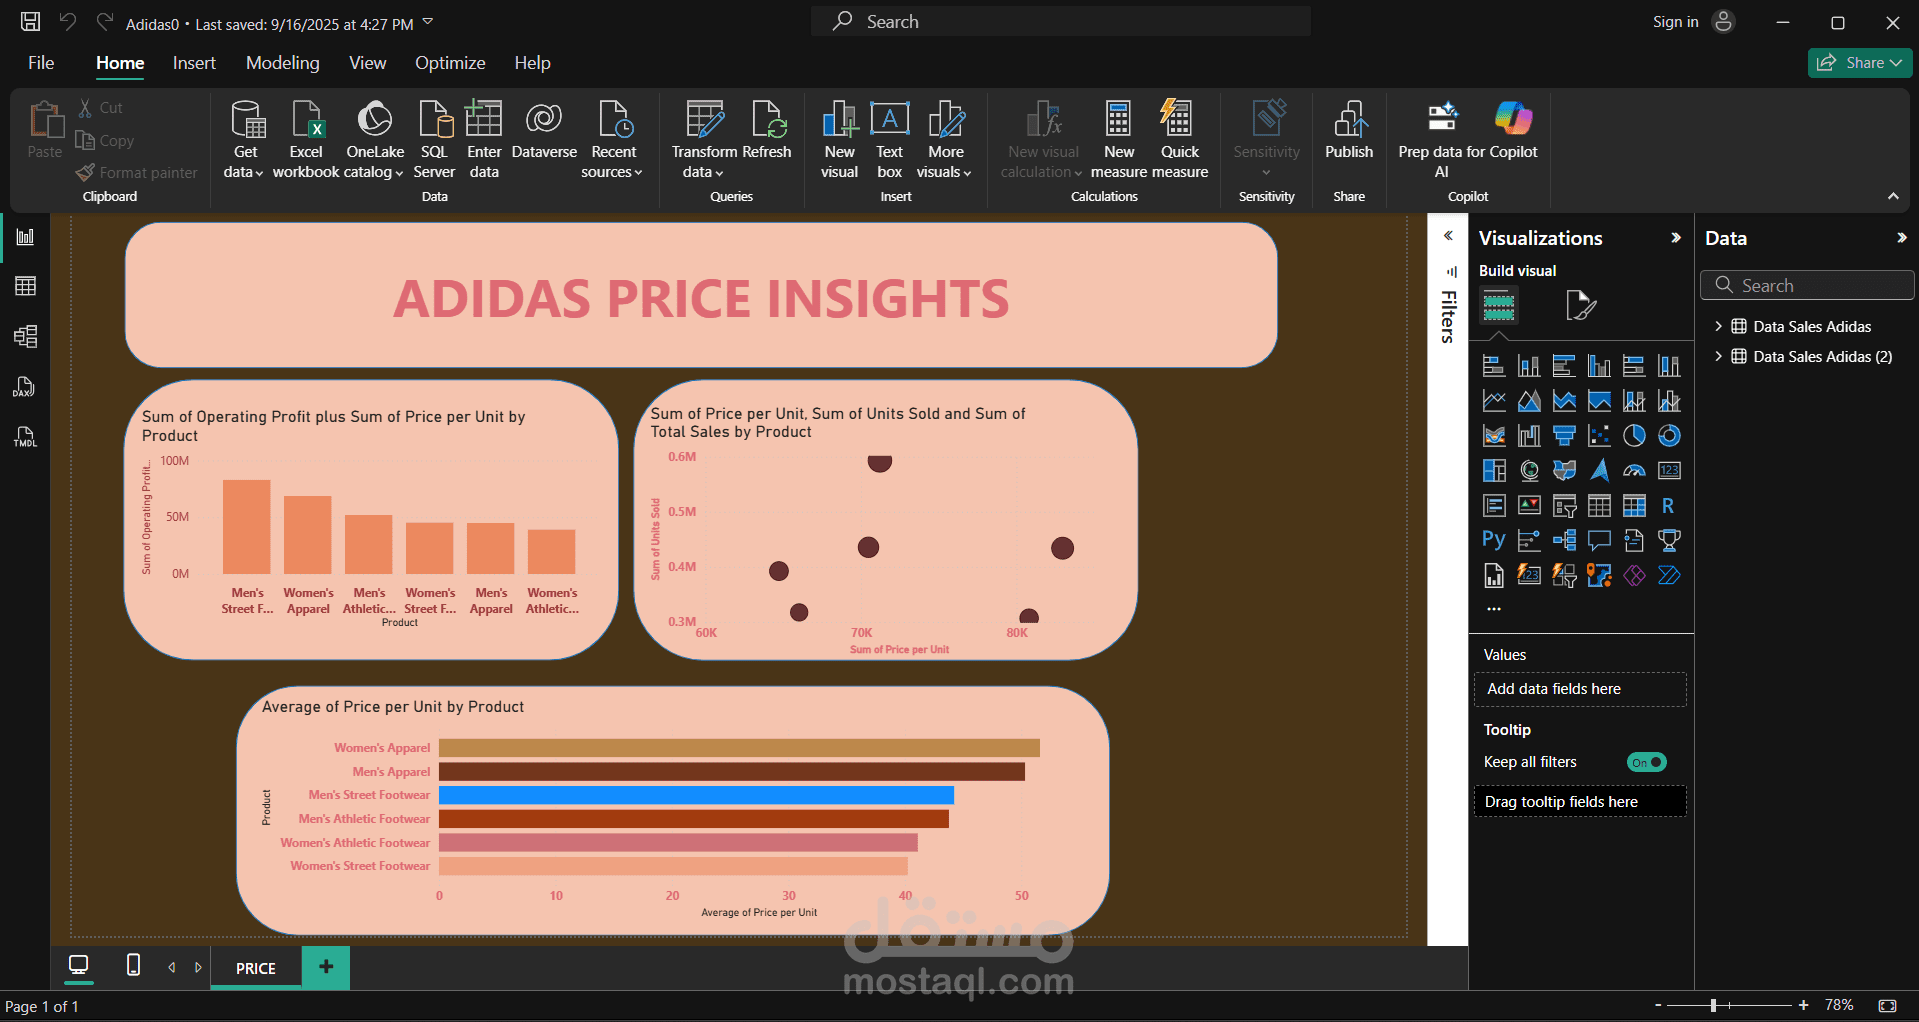The width and height of the screenshot is (1919, 1022).
Task: Click the Share button
Action: (1860, 63)
